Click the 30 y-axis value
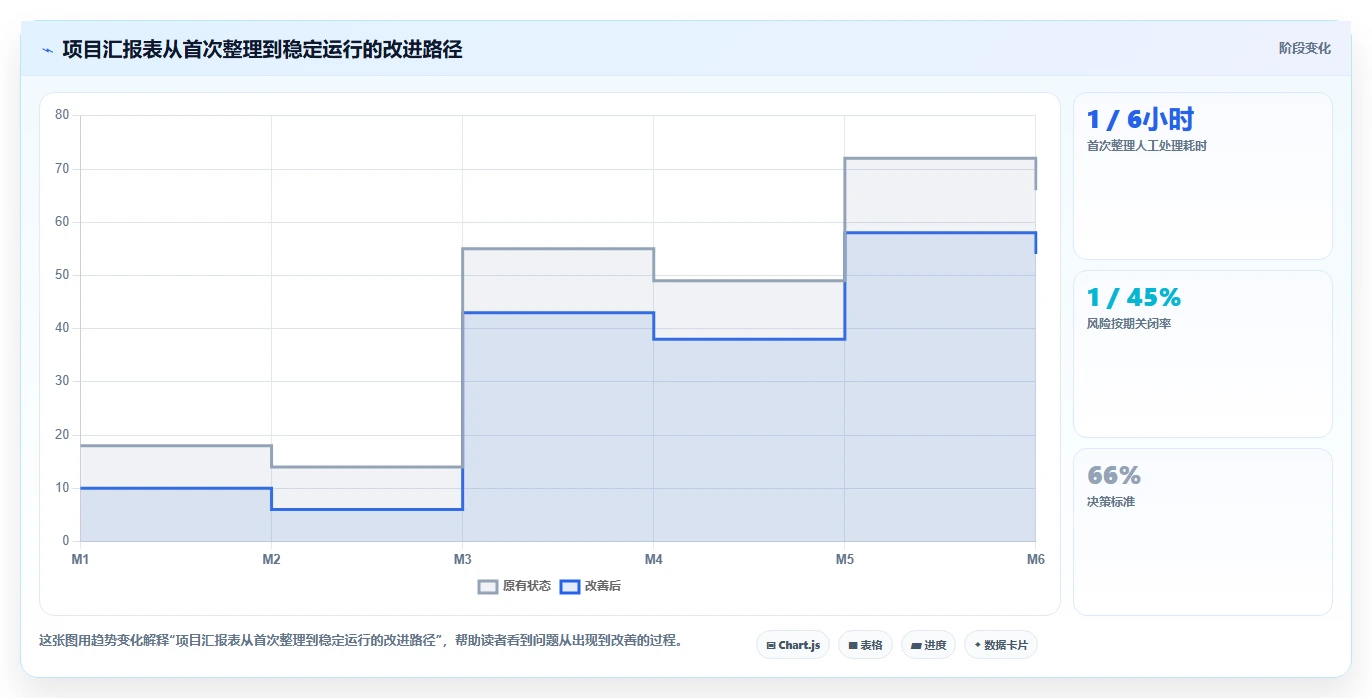The image size is (1372, 698). [x=62, y=381]
